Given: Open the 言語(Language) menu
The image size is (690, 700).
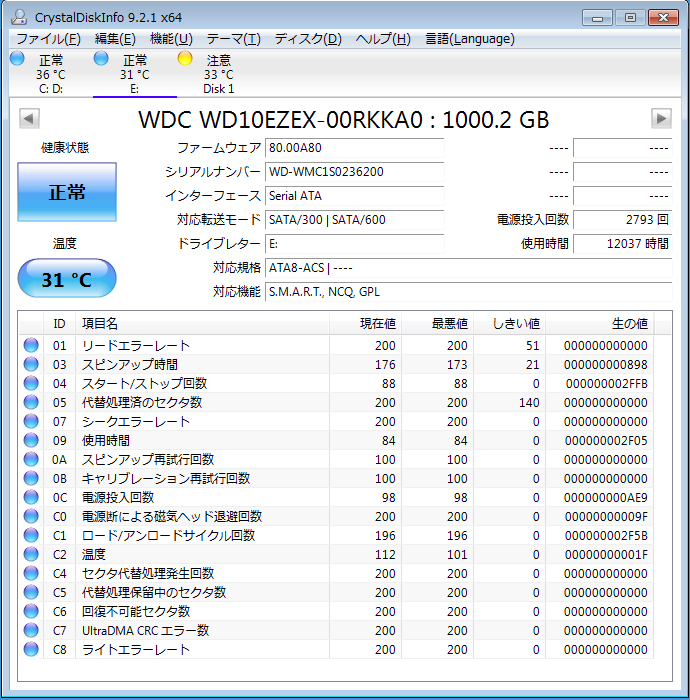Looking at the screenshot, I should pyautogui.click(x=470, y=39).
